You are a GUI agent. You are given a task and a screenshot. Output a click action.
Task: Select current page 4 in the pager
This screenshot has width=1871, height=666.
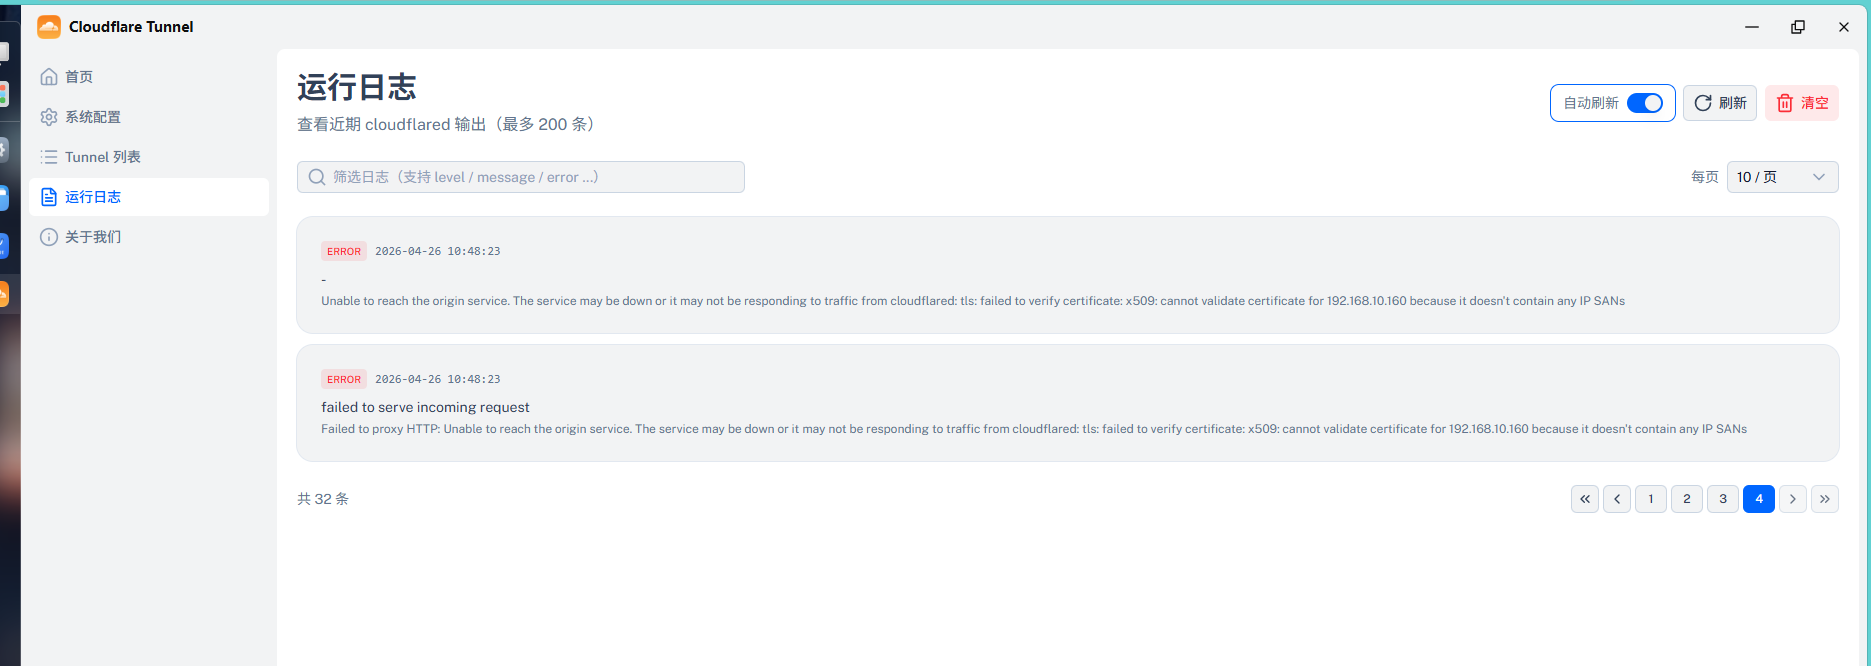pos(1759,499)
